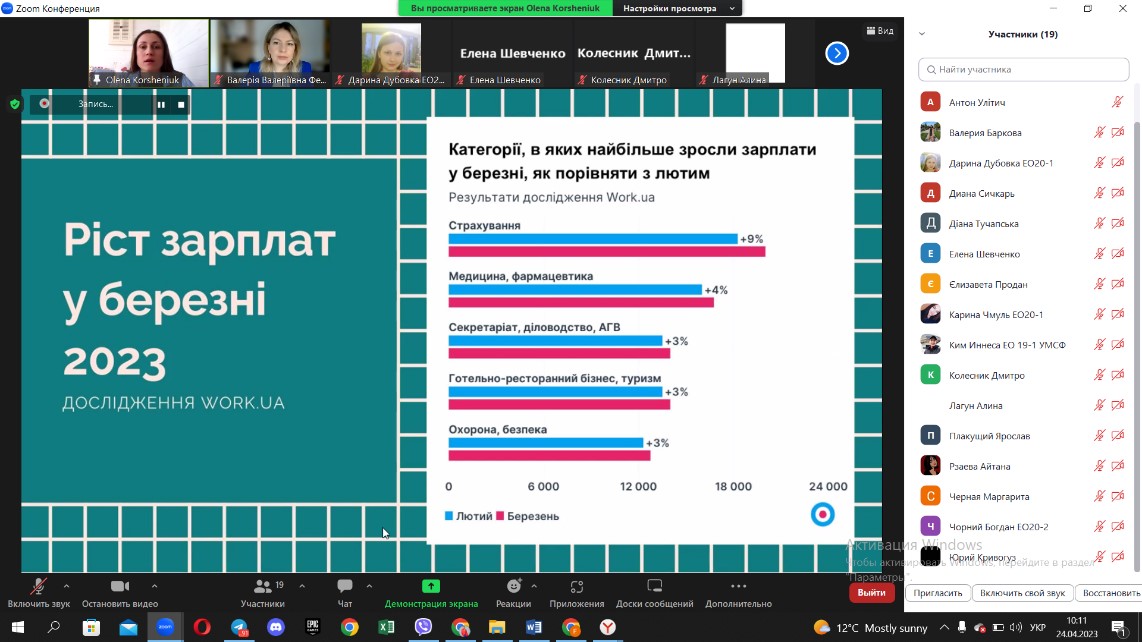This screenshot has width=1142, height=642.
Task: Show hidden system tray icons
Action: click(944, 627)
